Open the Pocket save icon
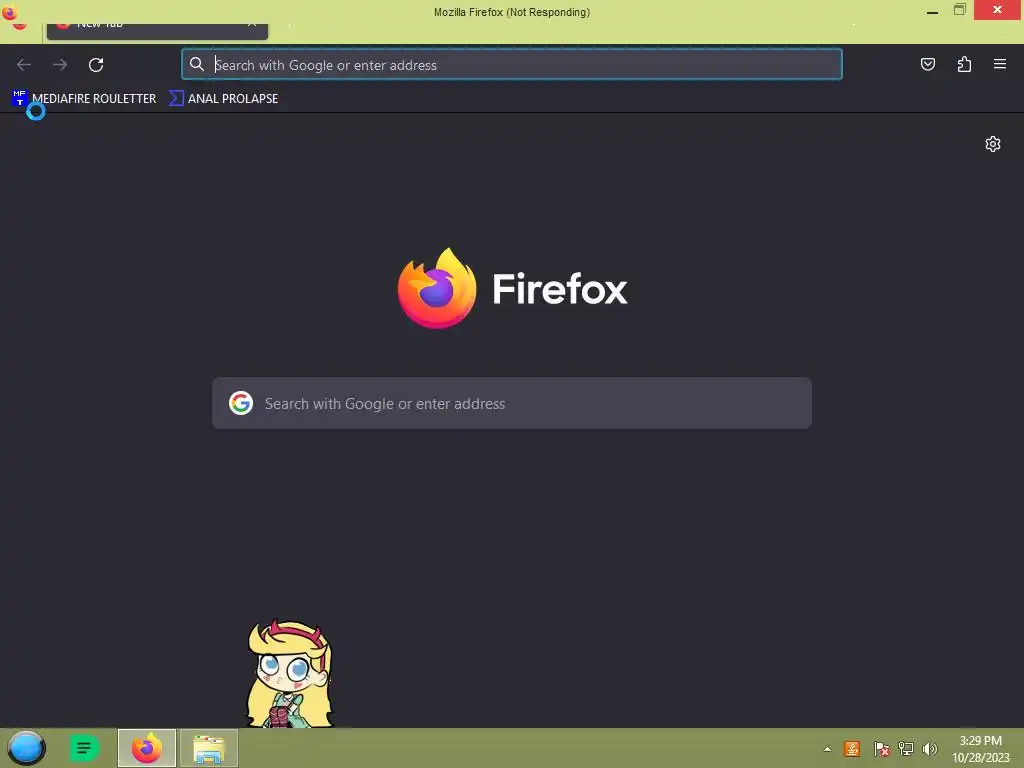Screen dimensions: 1024x768 tap(927, 64)
